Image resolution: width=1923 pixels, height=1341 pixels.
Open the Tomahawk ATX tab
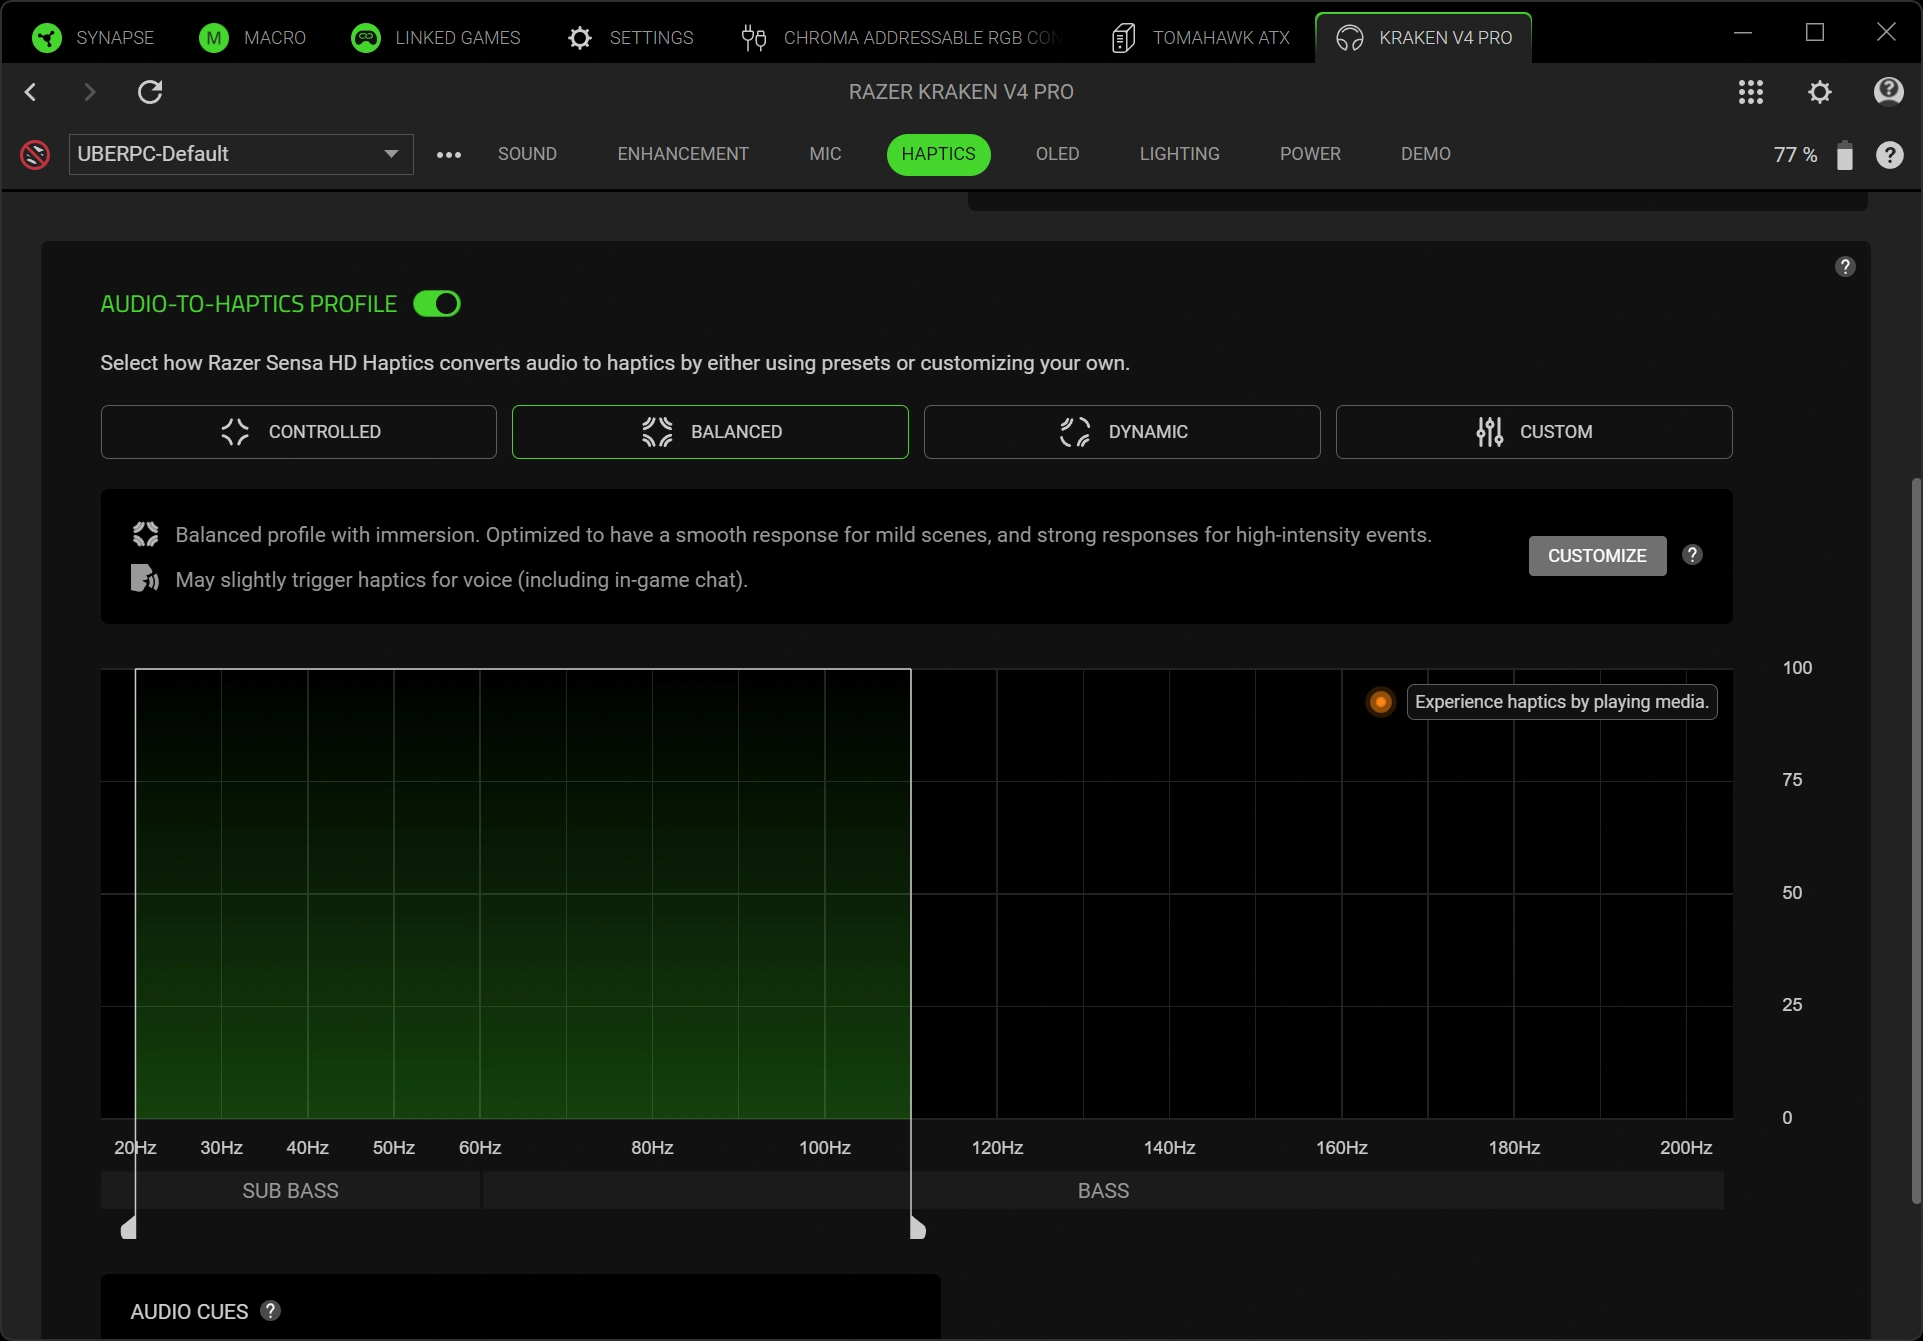pos(1201,38)
